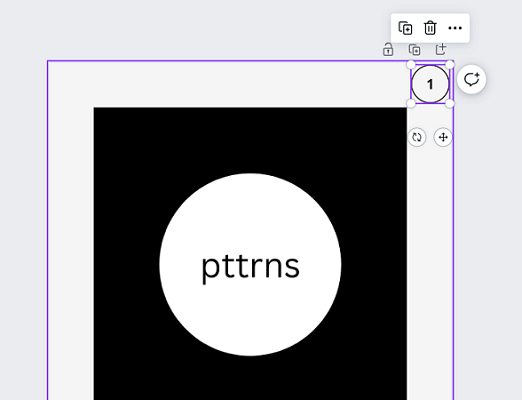Add a new page with the plus-page icon
Viewport: 522px width, 400px height.
441,49
